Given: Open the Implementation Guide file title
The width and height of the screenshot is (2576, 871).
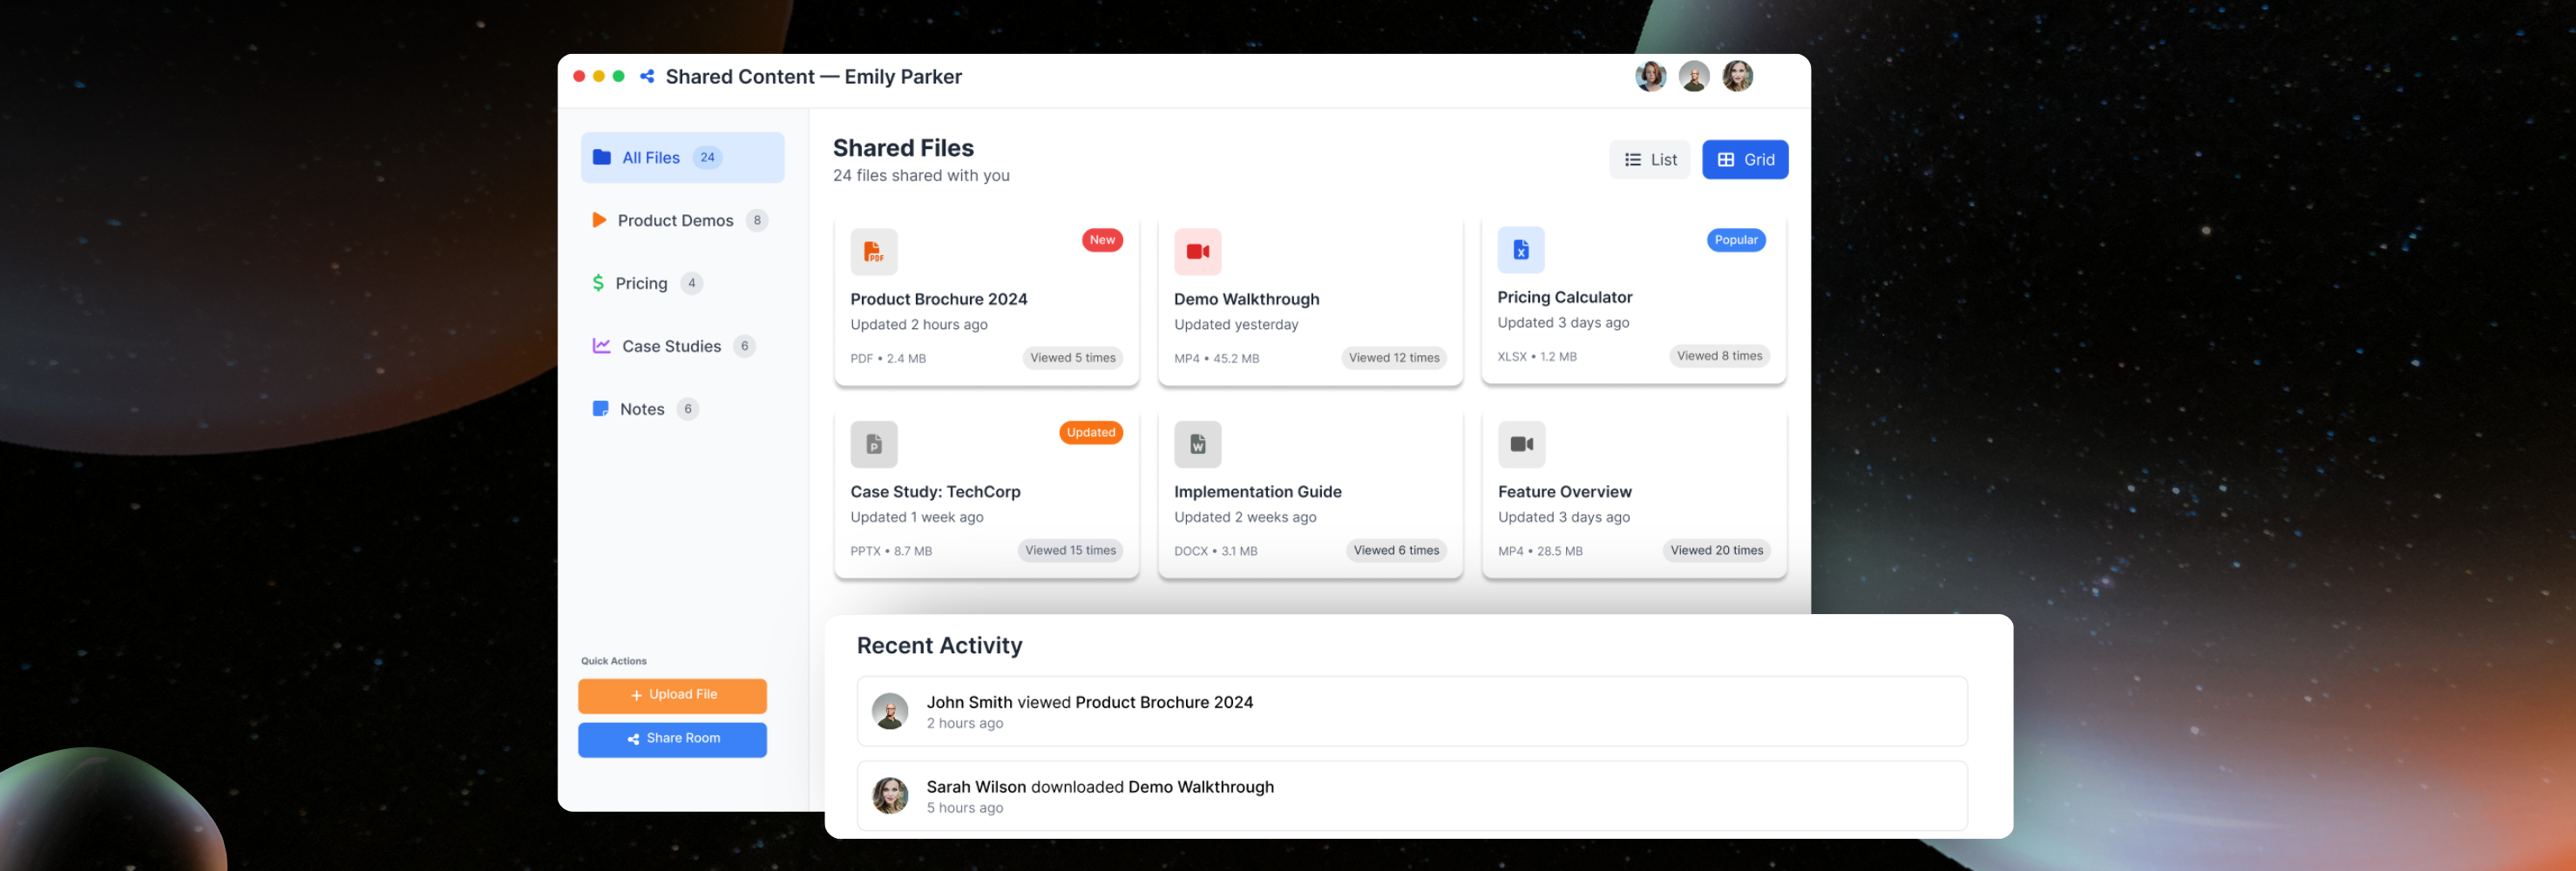Looking at the screenshot, I should pos(1257,492).
